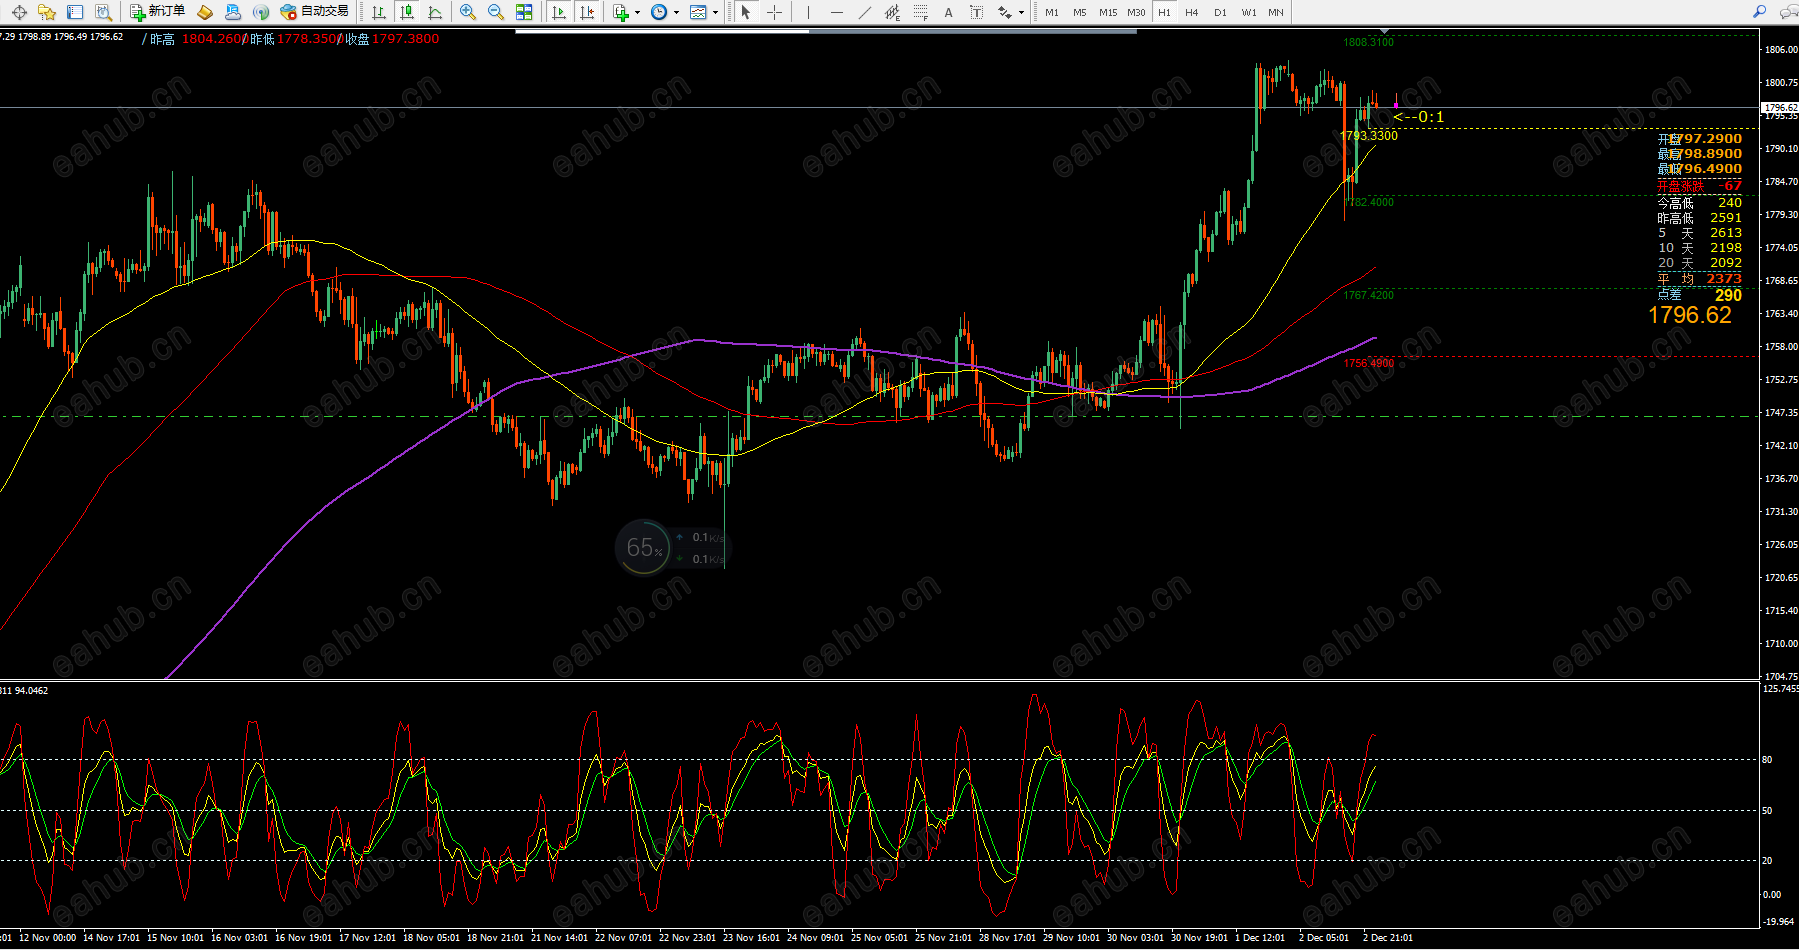This screenshot has height=951, width=1799.
Task: Switch to M15 timeframe
Action: (1108, 12)
